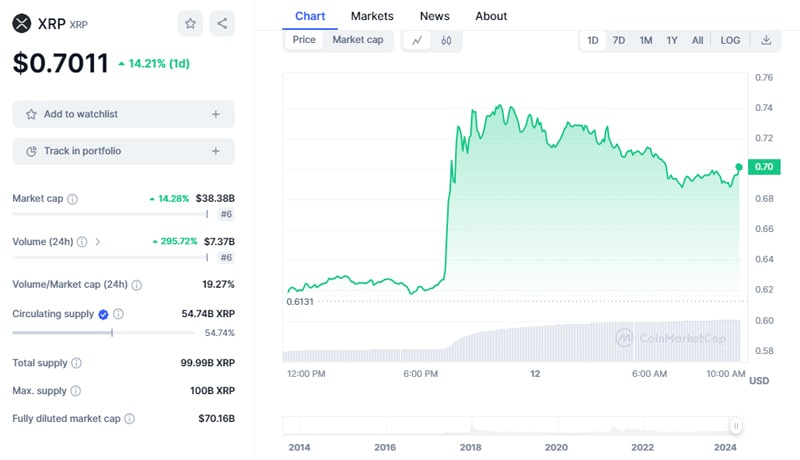Set chart range to All
The image size is (800, 460).
coord(697,40)
